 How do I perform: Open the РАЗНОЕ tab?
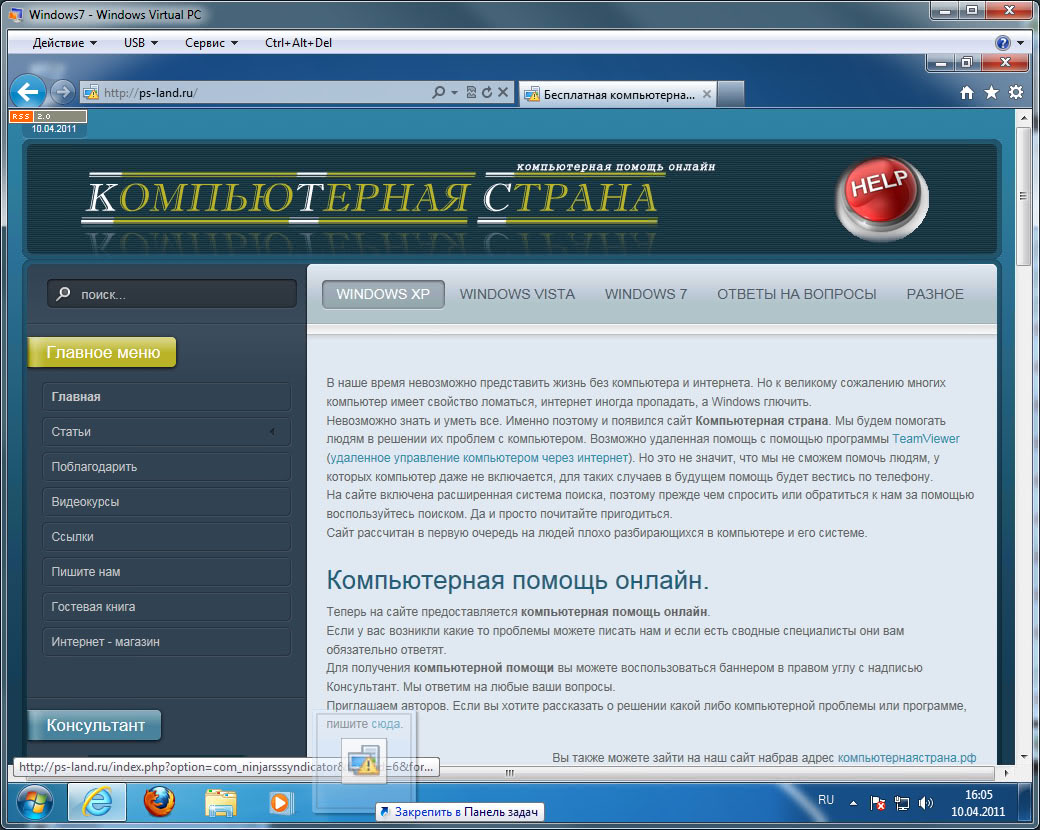[x=935, y=294]
